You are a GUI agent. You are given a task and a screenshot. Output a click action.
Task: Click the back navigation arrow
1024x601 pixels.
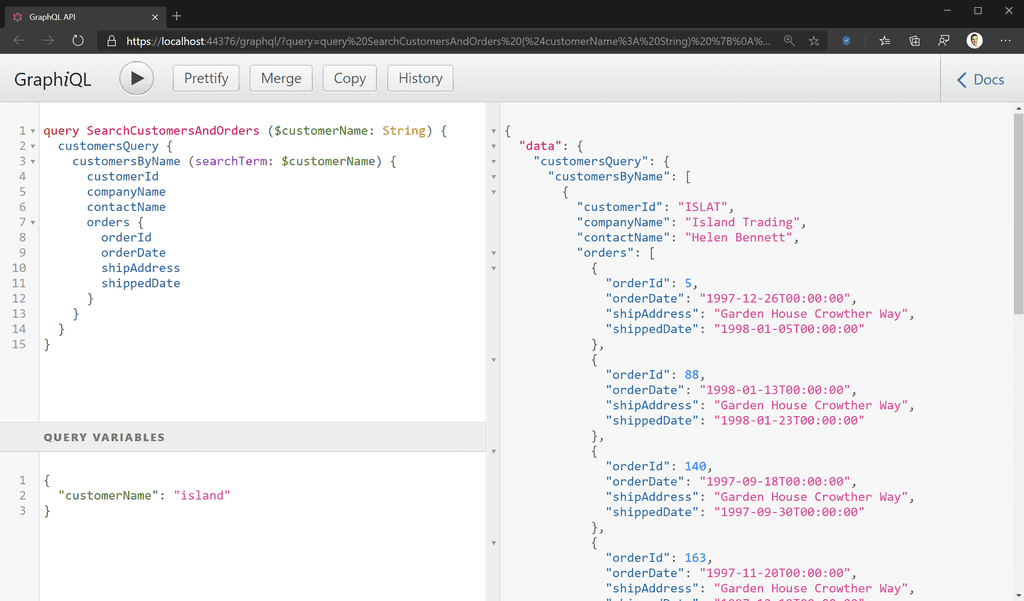click(x=20, y=40)
